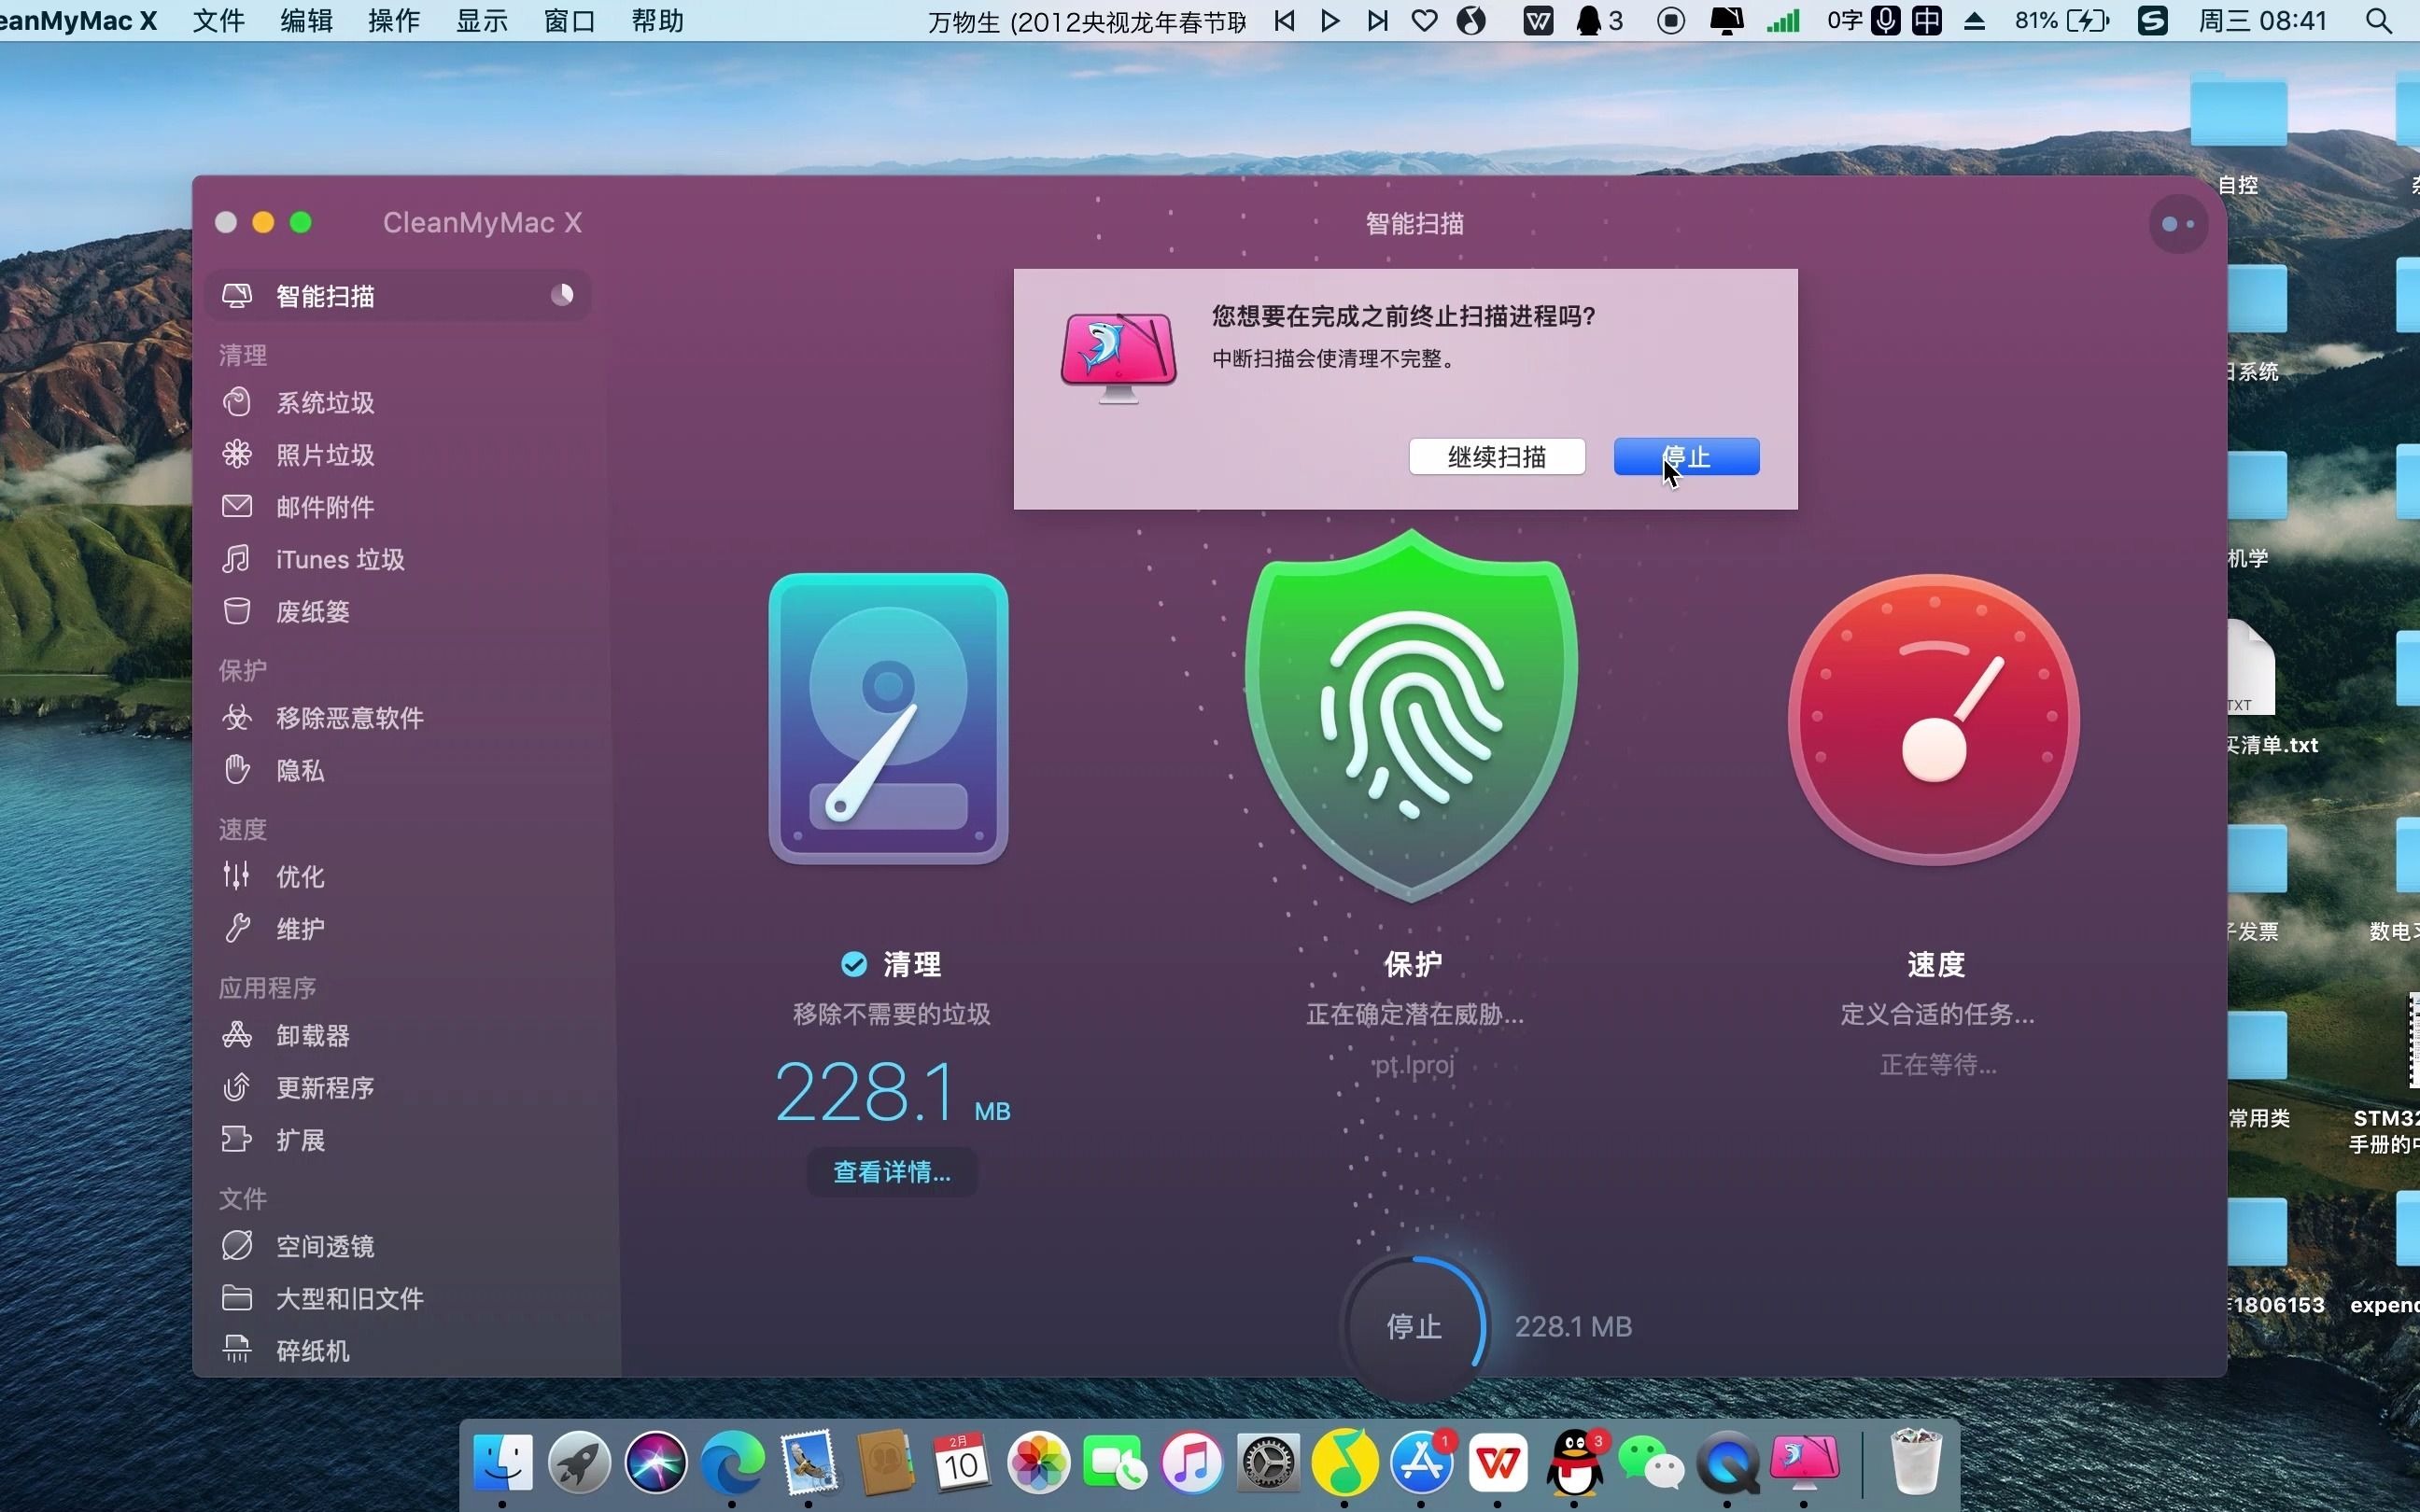Open Launchpad from the Dock
This screenshot has width=2420, height=1512.
coord(579,1462)
